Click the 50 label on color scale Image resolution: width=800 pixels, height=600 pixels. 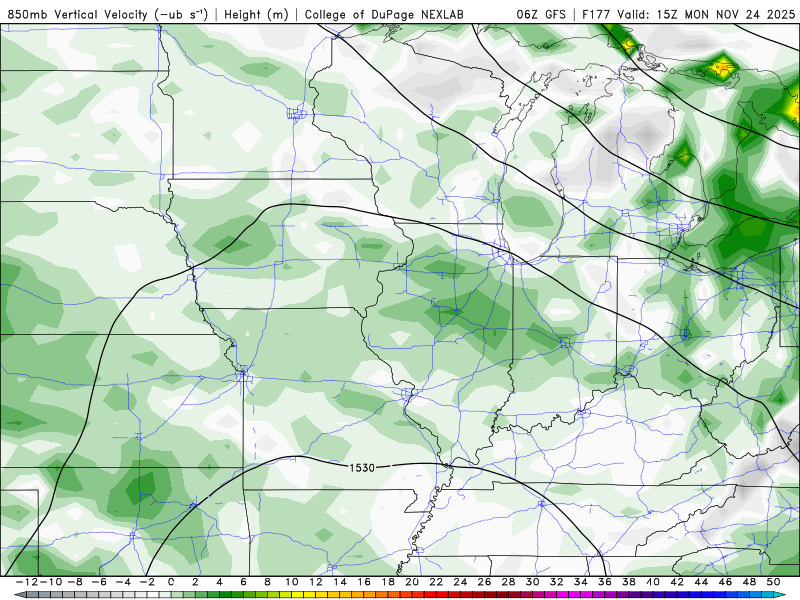[773, 582]
